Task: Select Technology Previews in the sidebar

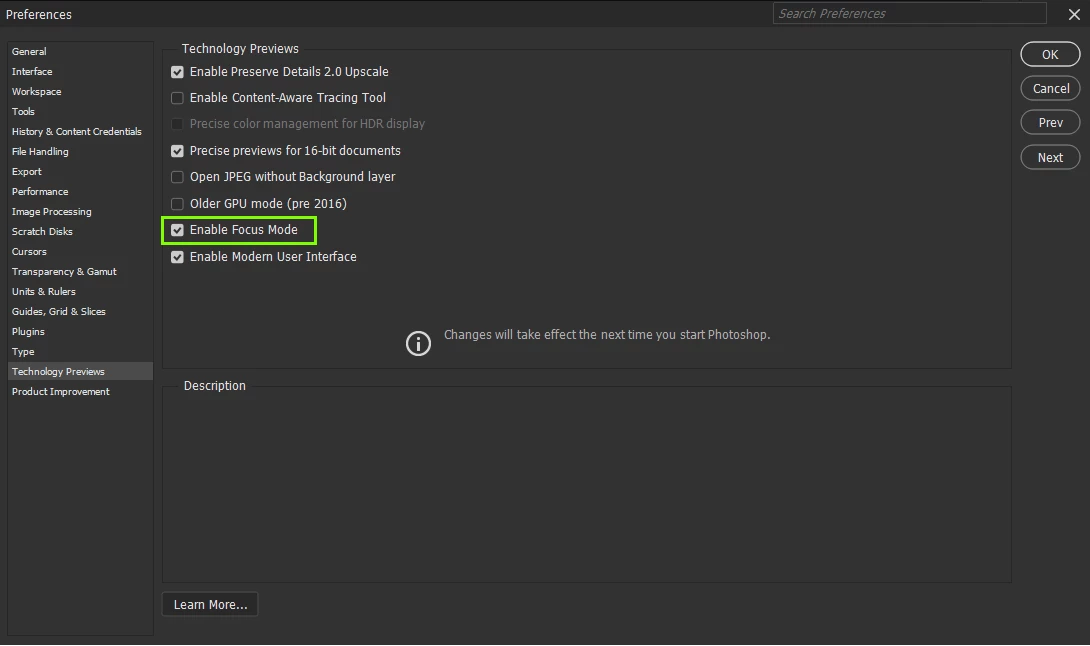Action: coord(80,371)
